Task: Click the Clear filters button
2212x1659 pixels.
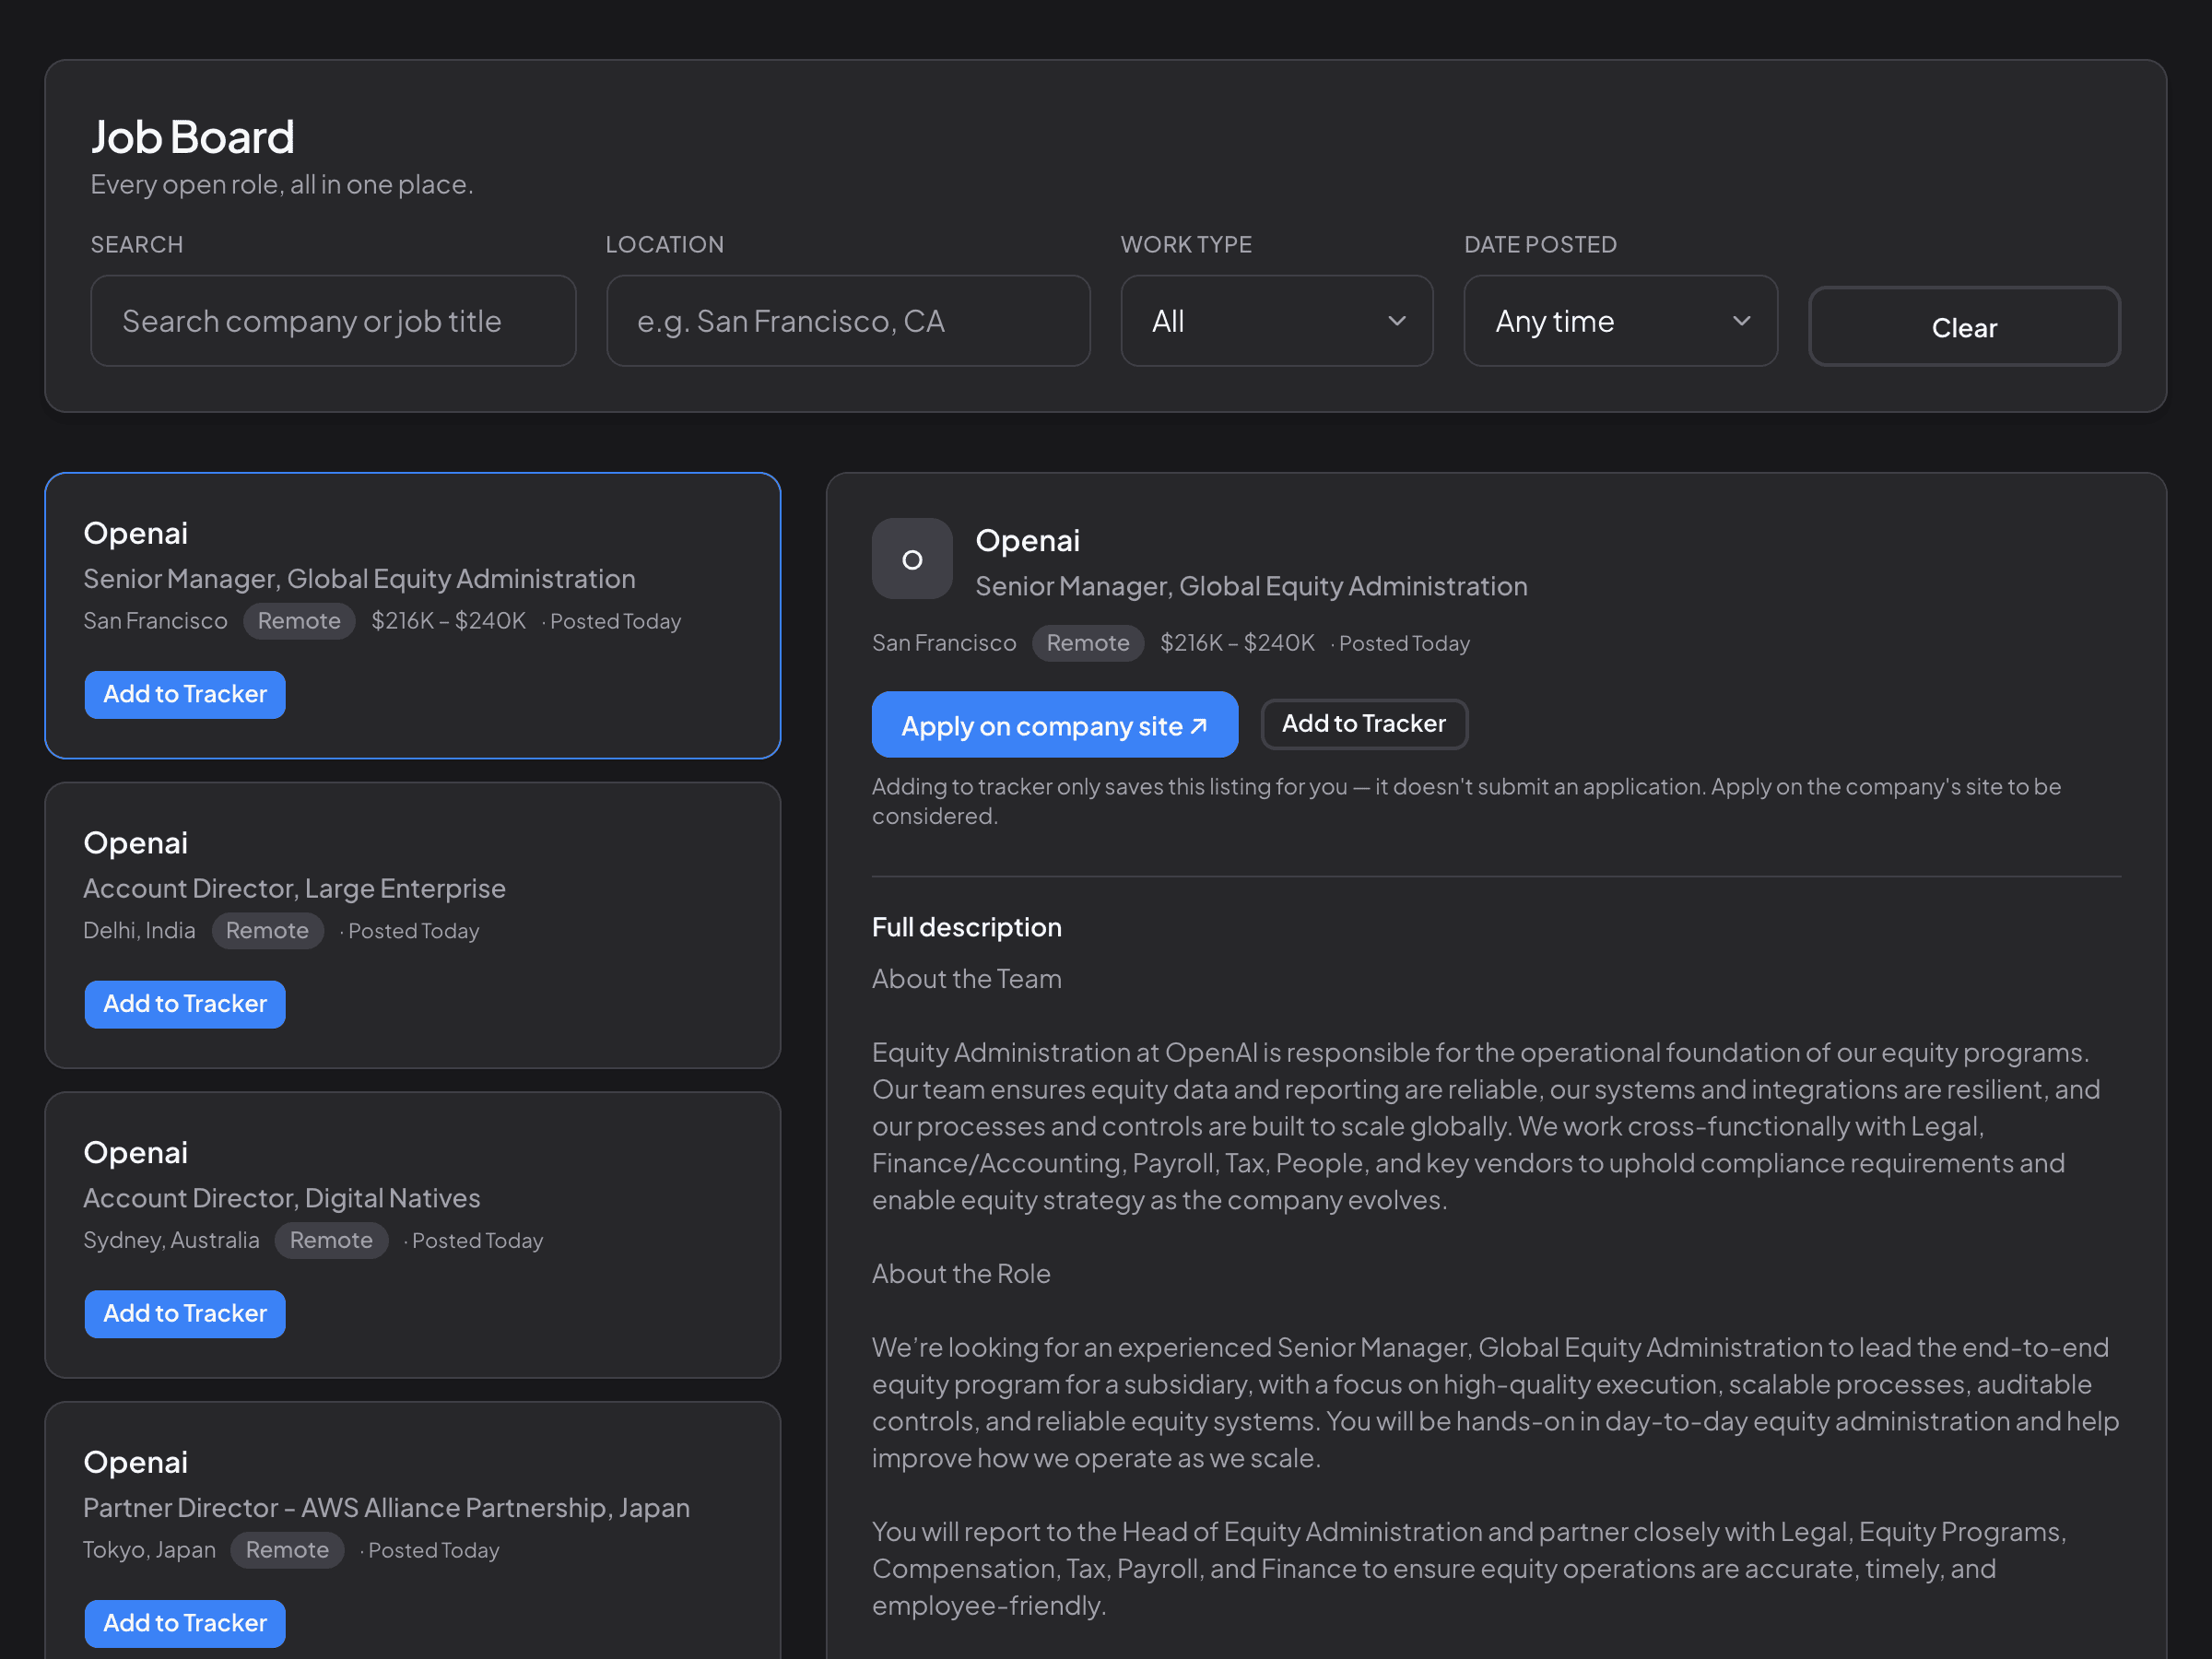Action: pos(1964,327)
